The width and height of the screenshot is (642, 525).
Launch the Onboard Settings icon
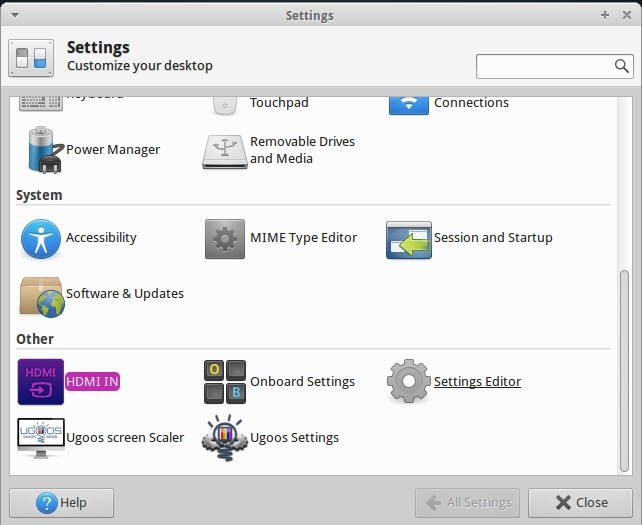(x=224, y=382)
